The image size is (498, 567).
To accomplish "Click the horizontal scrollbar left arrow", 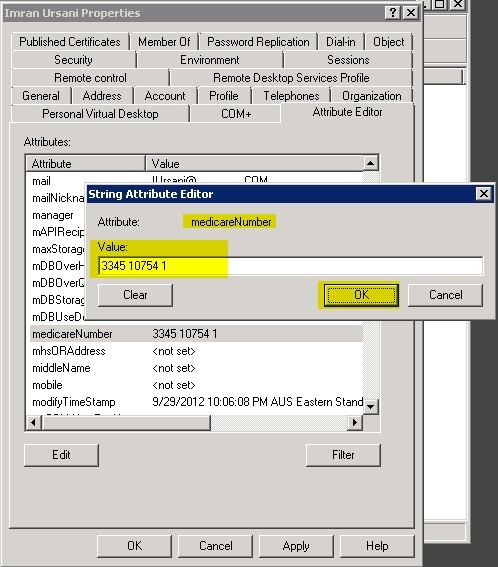I will click(34, 422).
